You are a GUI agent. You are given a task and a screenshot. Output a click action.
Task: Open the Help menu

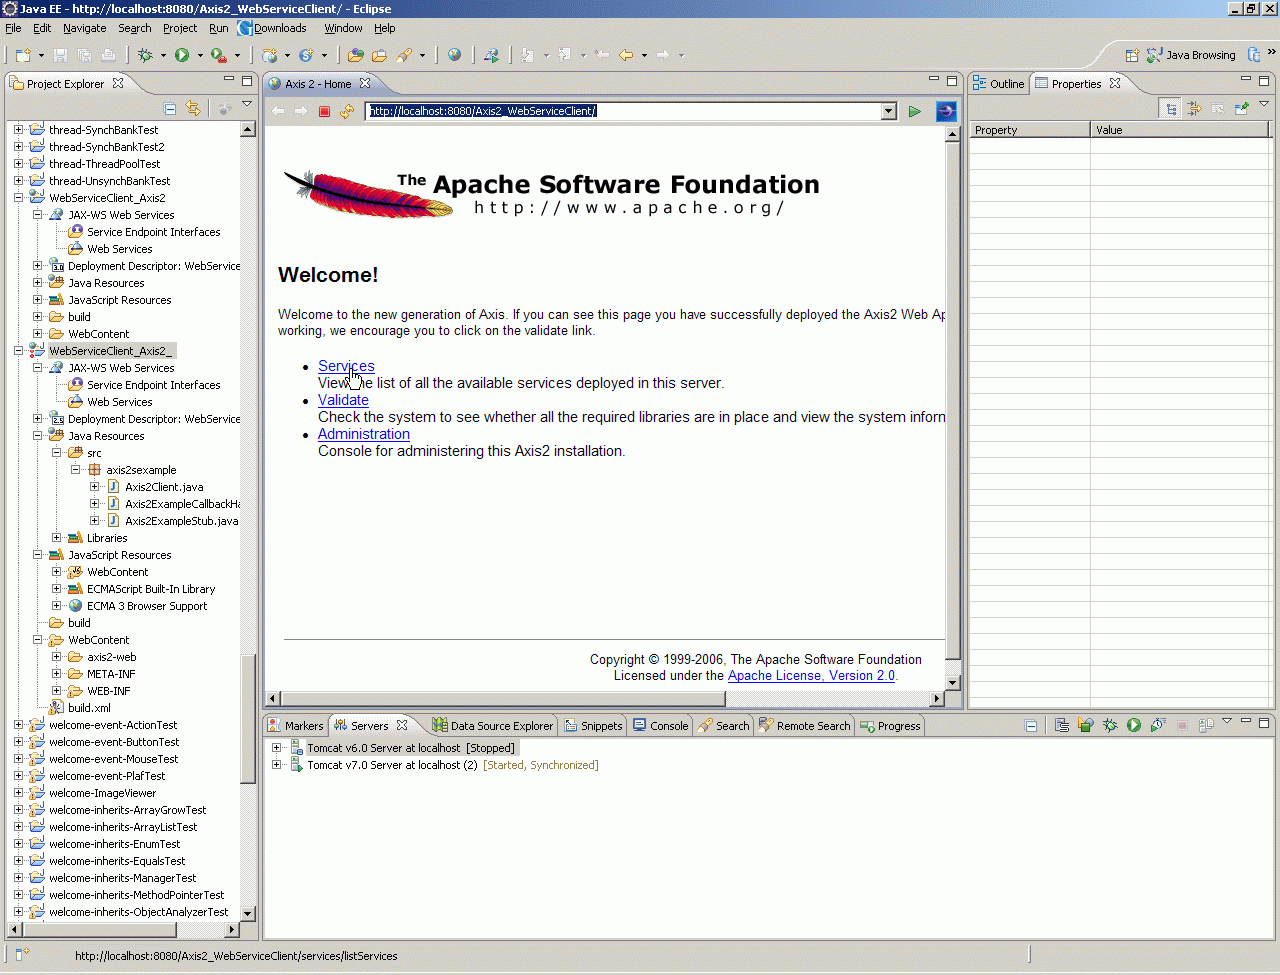pos(385,28)
